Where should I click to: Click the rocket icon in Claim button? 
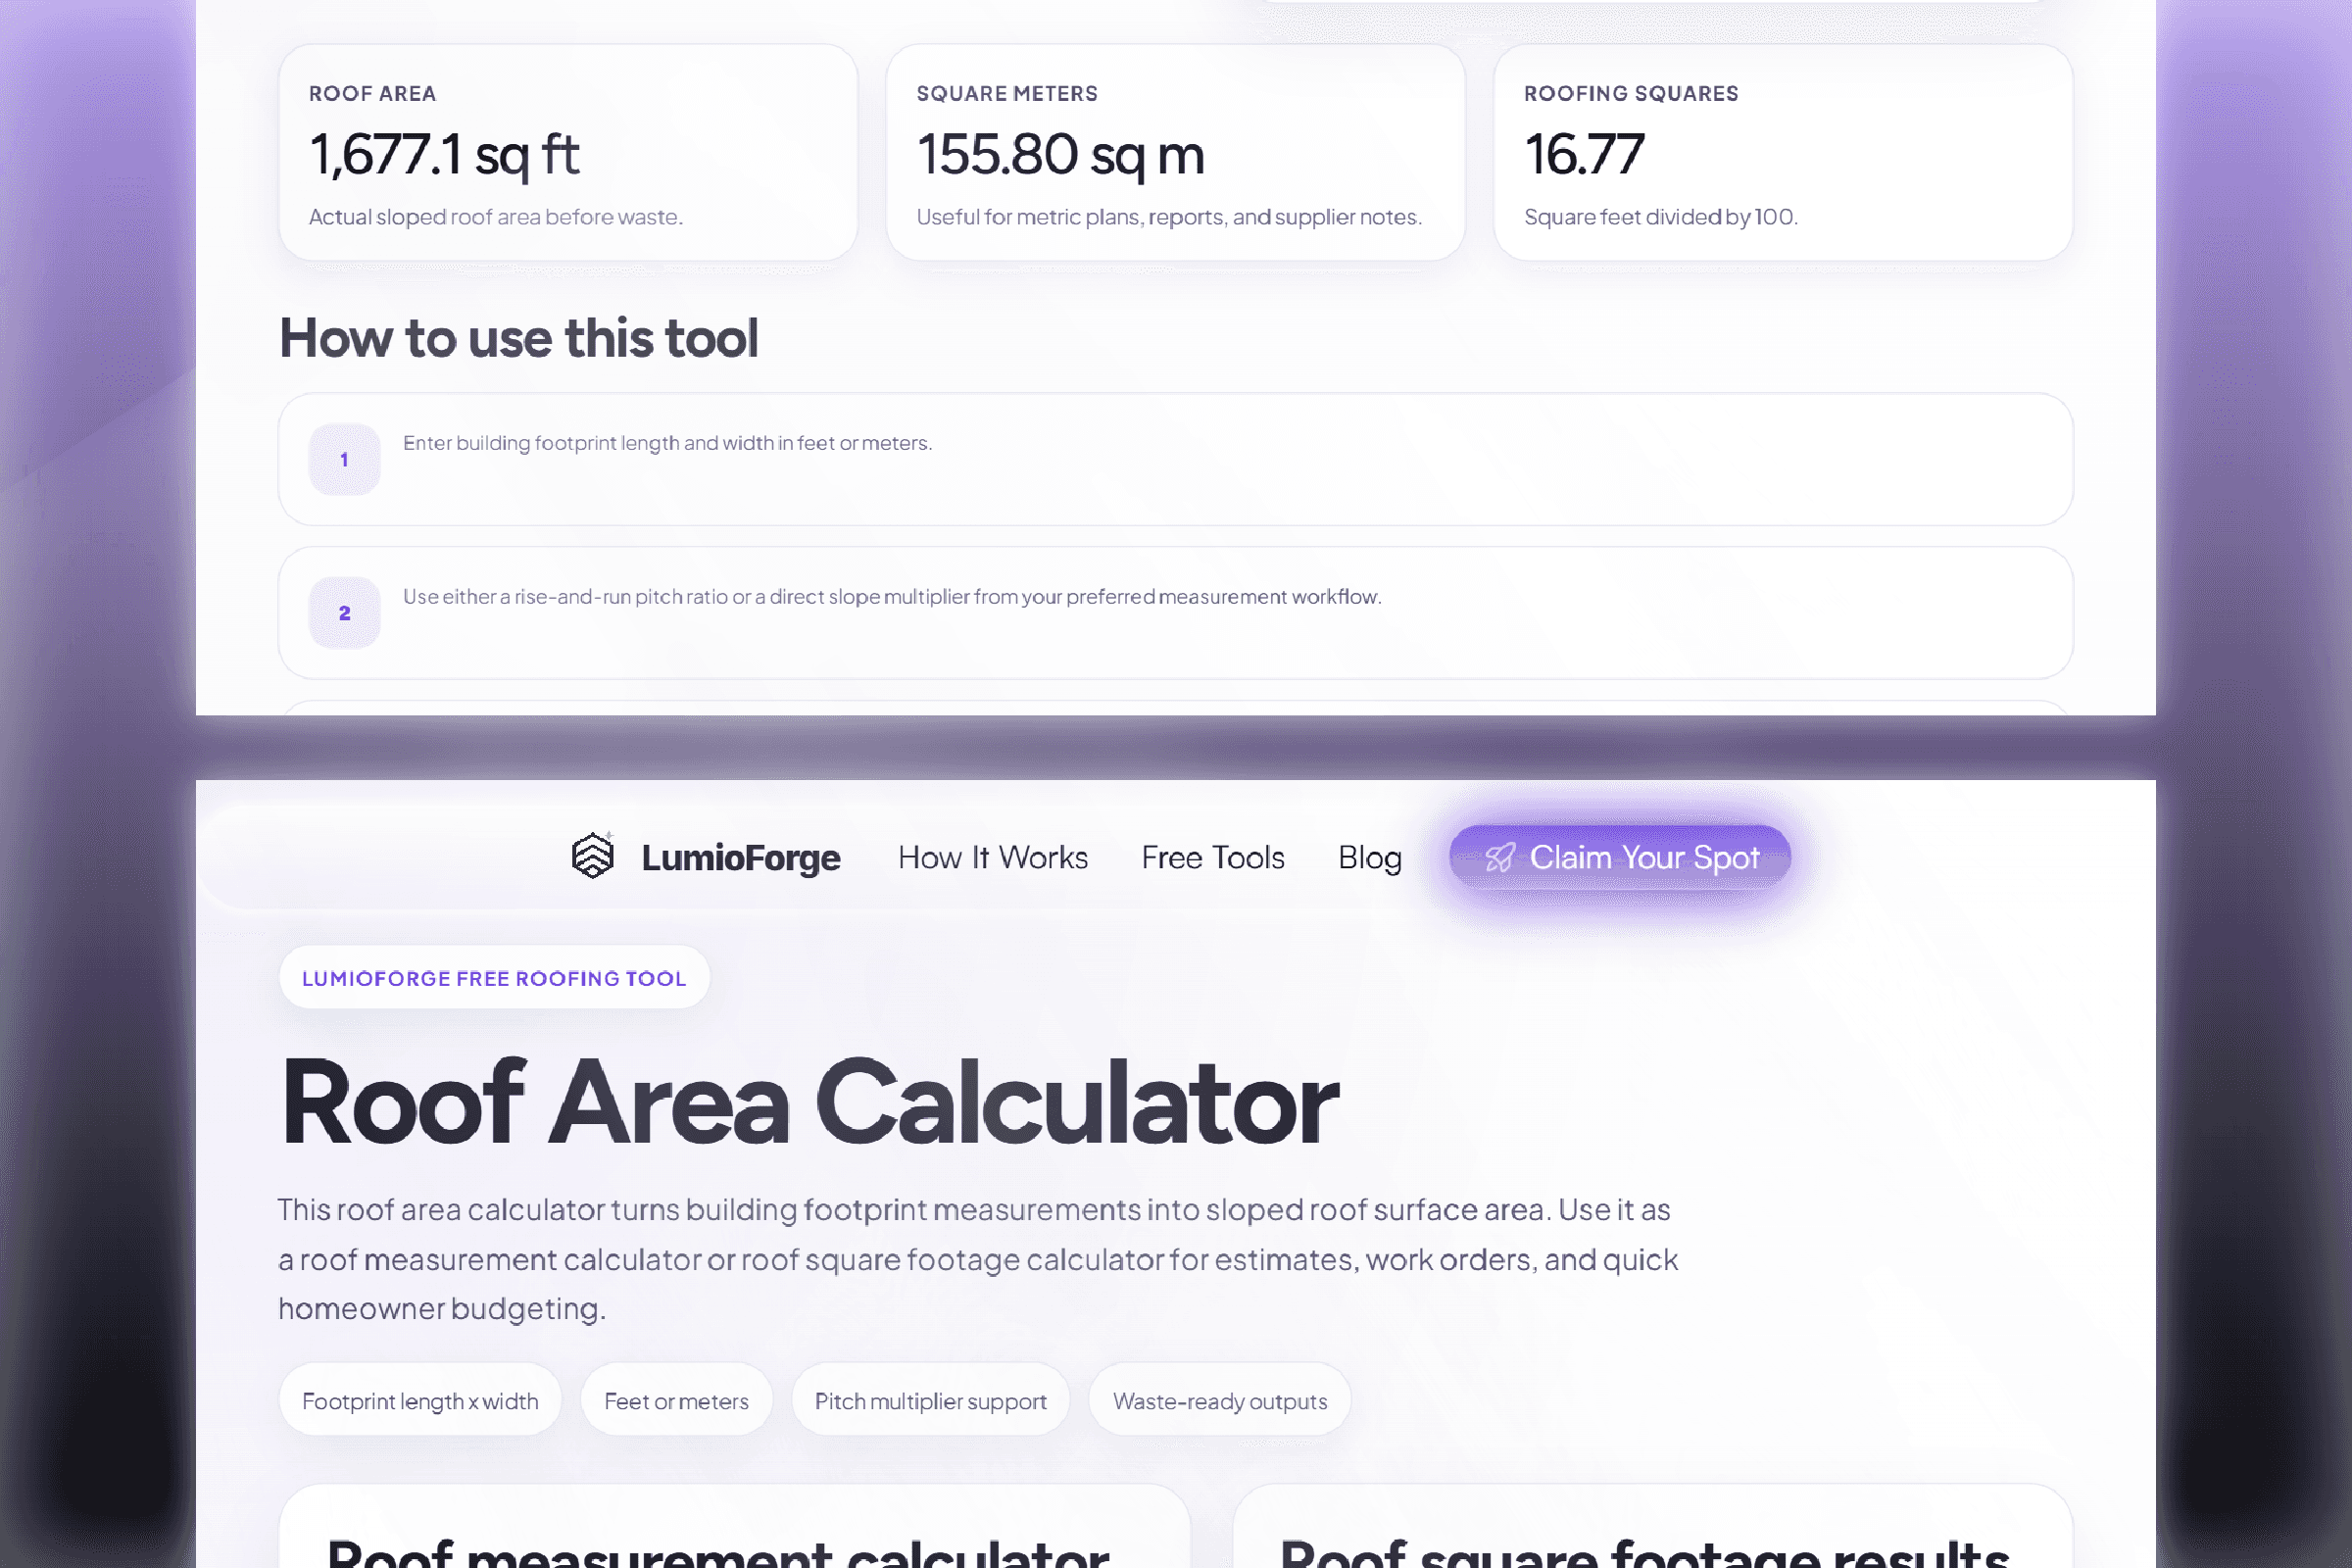coord(1499,858)
